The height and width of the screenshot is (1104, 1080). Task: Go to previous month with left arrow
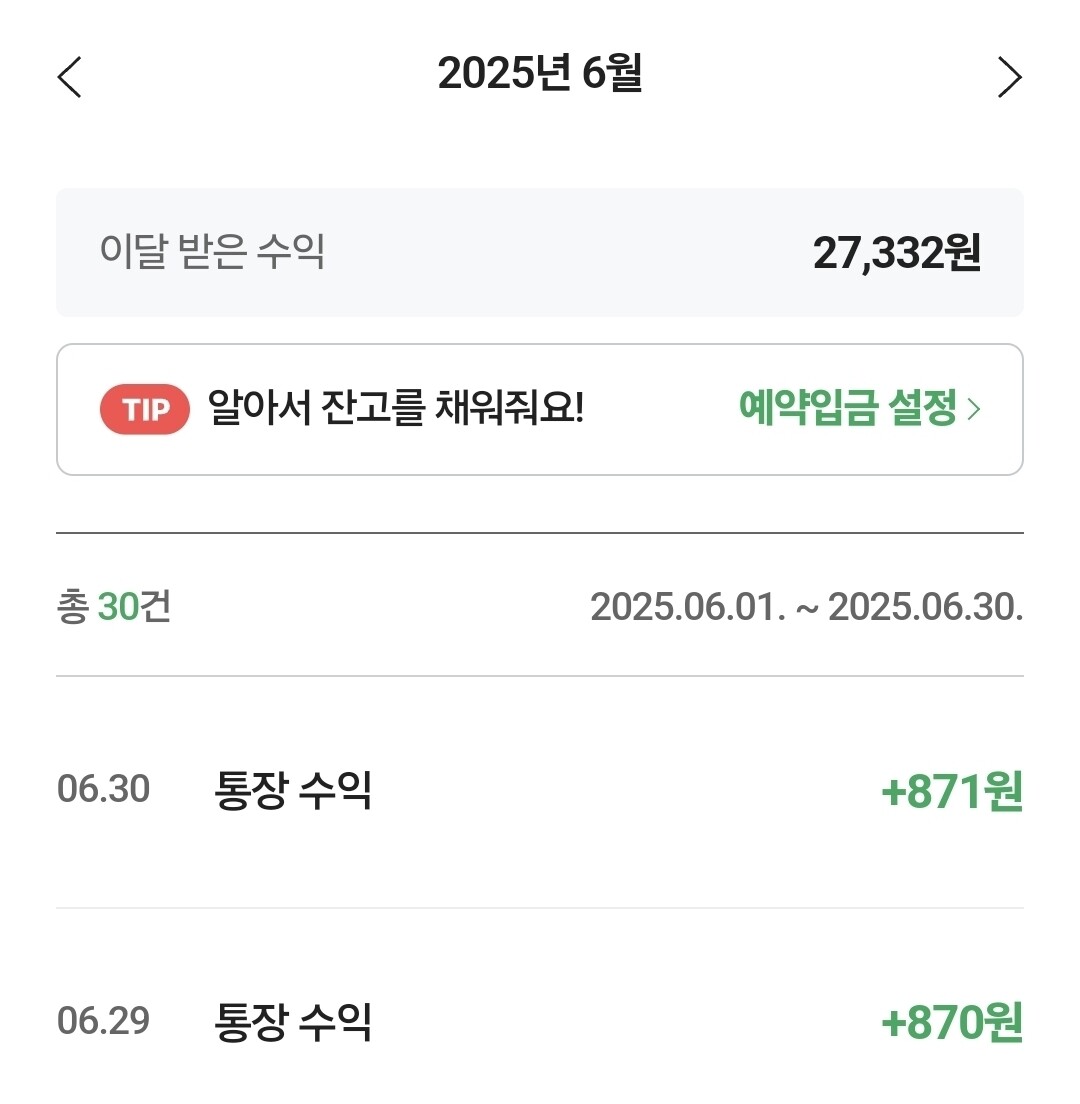(x=69, y=77)
